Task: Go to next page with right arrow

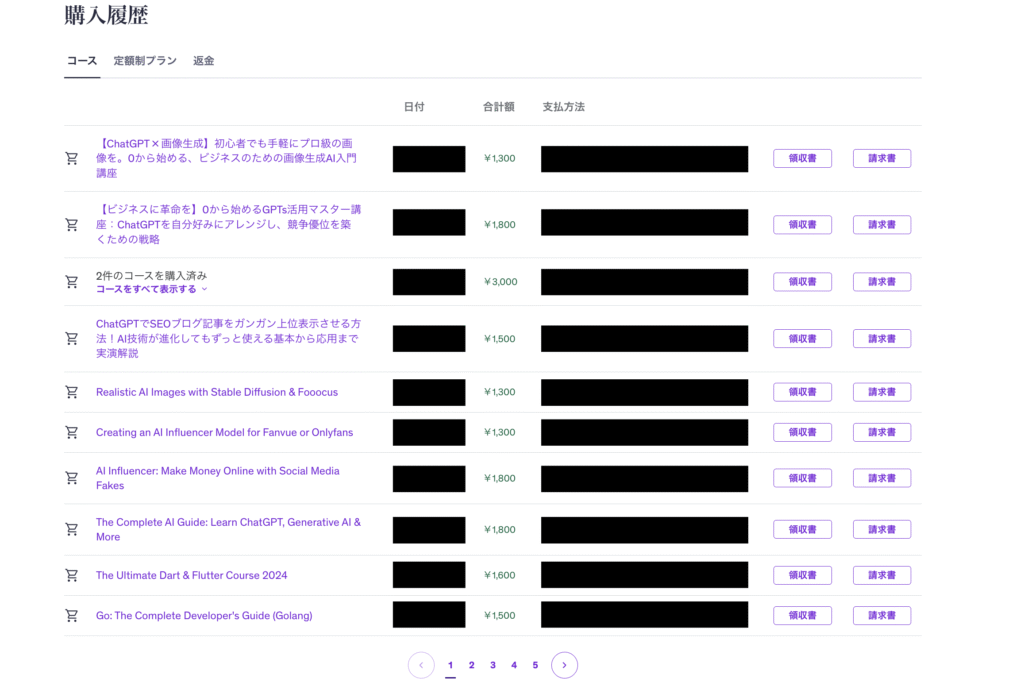Action: coord(564,665)
